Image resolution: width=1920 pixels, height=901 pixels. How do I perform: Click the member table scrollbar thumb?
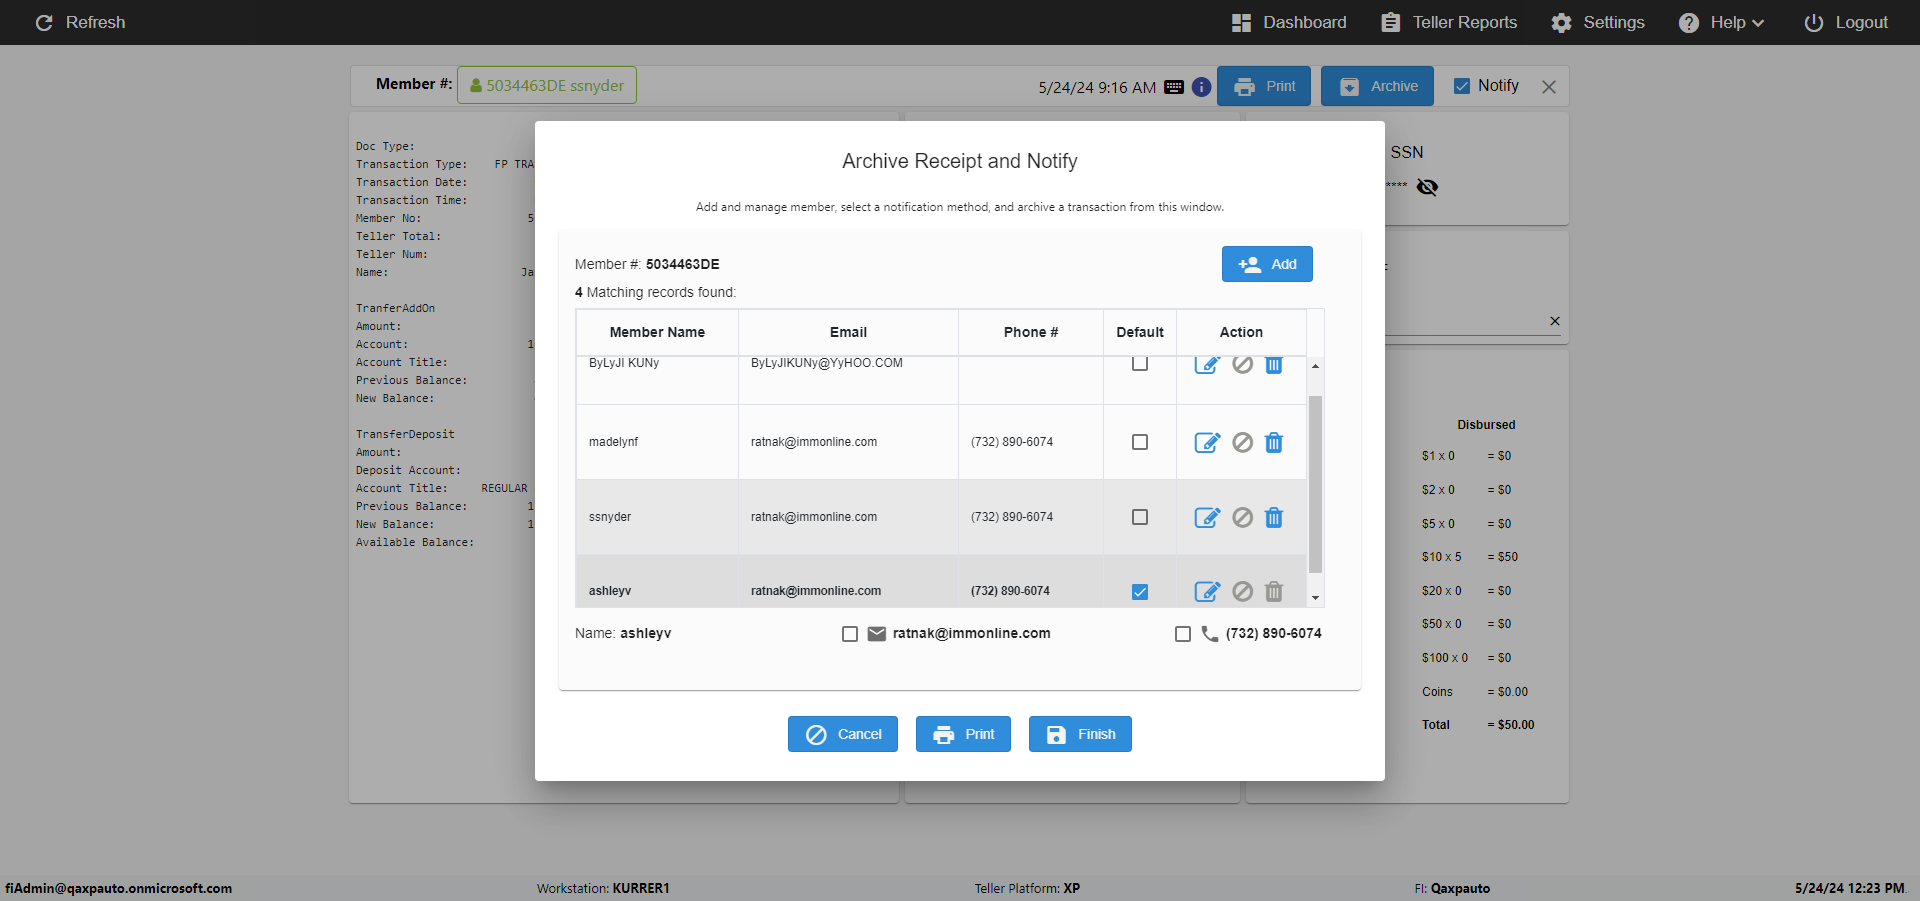(1316, 484)
